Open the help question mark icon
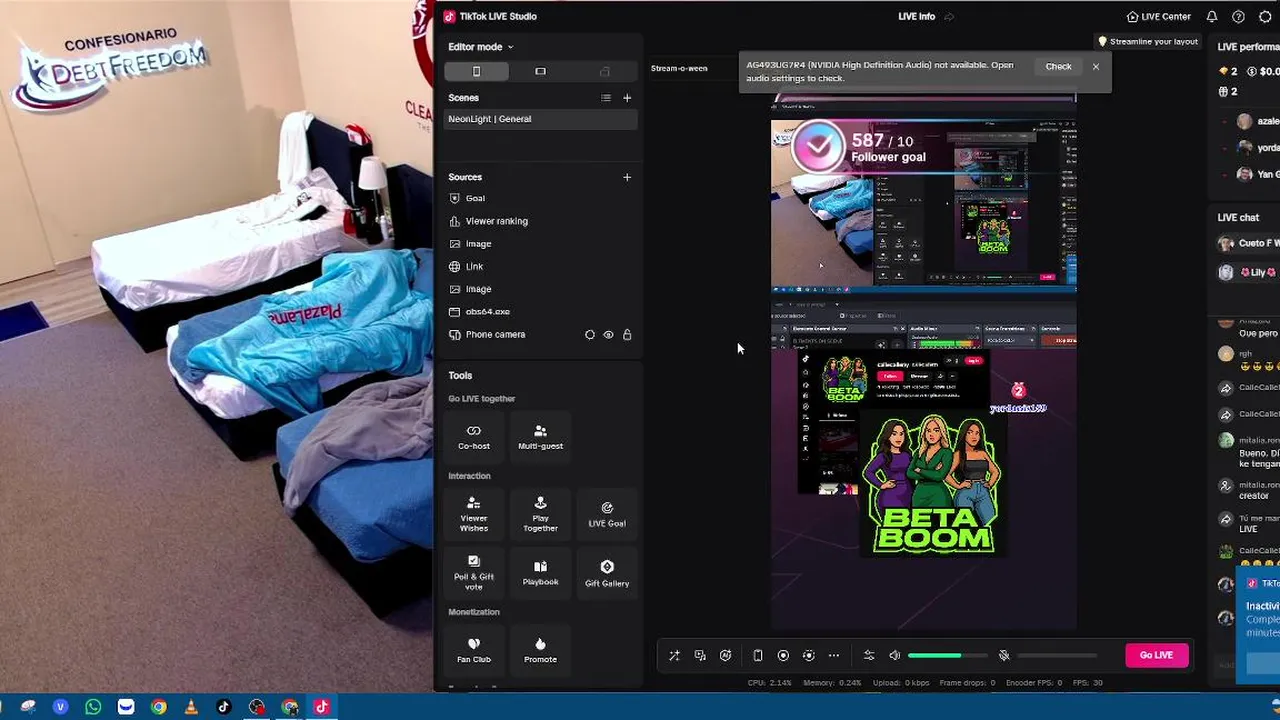This screenshot has height=720, width=1280. [x=1238, y=16]
